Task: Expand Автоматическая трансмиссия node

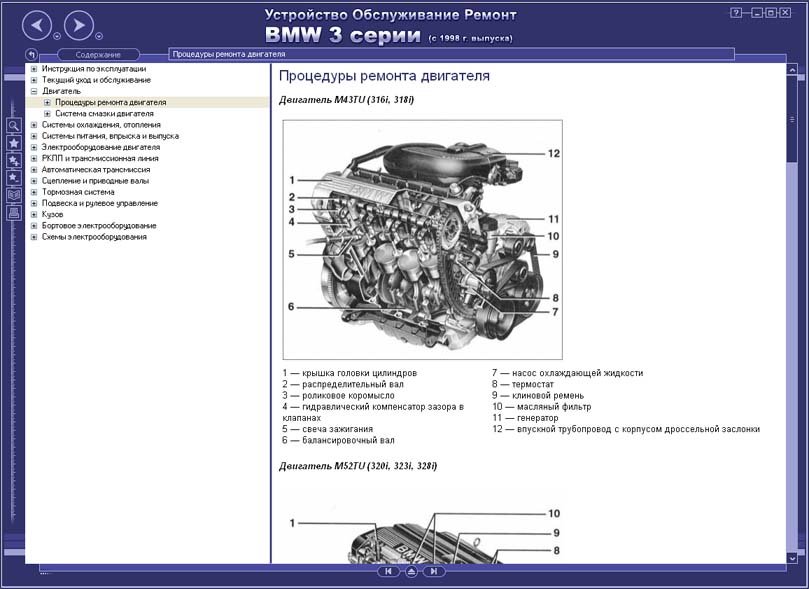Action: (34, 170)
